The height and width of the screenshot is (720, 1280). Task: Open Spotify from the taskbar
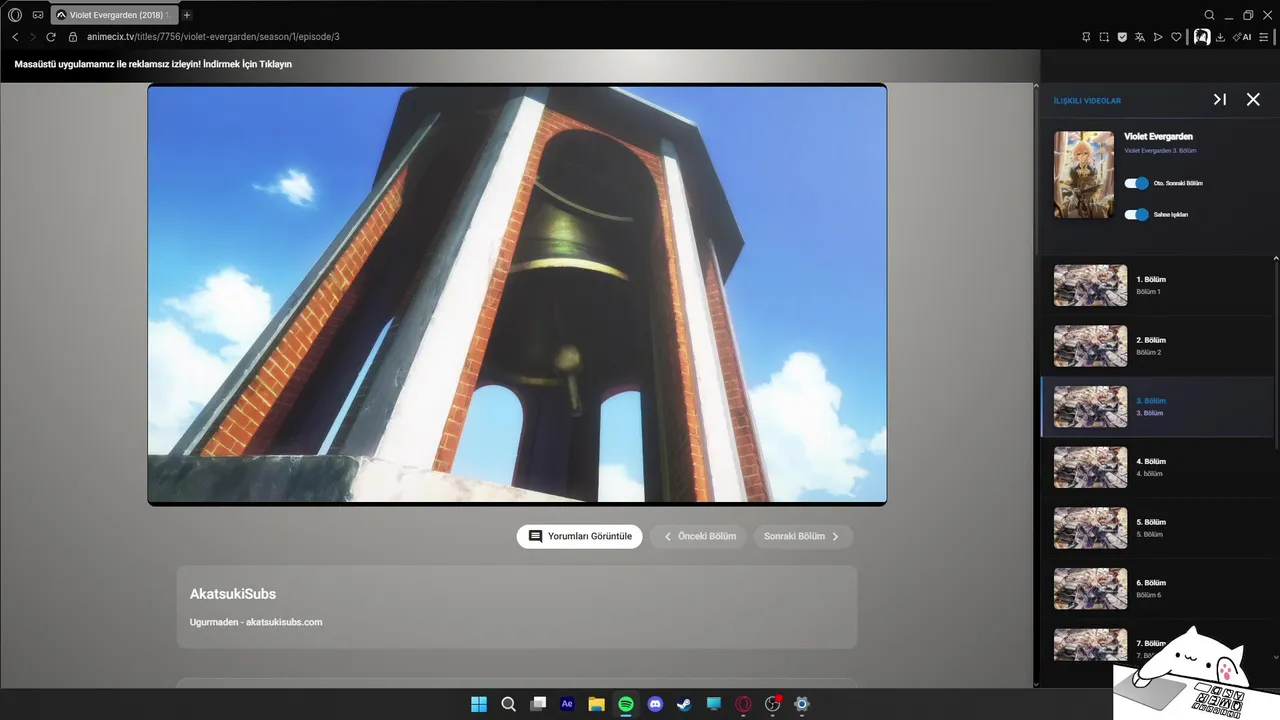click(626, 704)
